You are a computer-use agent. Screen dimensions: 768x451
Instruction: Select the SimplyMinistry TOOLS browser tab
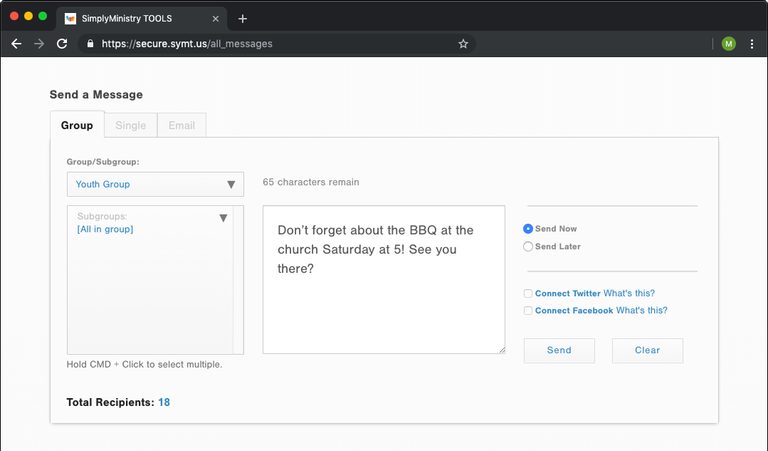pos(142,19)
